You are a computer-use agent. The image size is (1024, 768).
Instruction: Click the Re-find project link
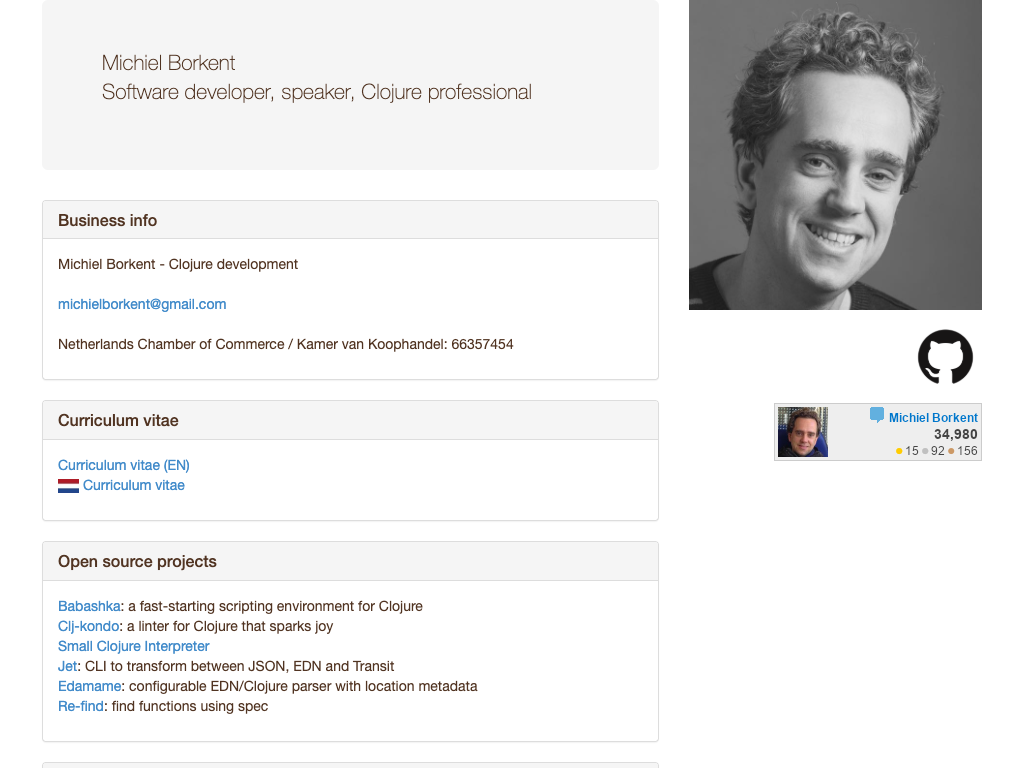[81, 706]
